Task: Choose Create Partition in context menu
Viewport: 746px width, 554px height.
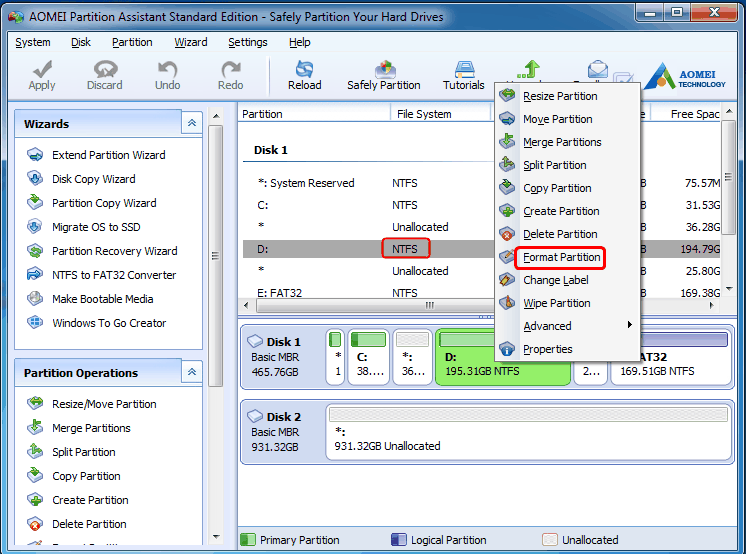Action: pyautogui.click(x=567, y=211)
